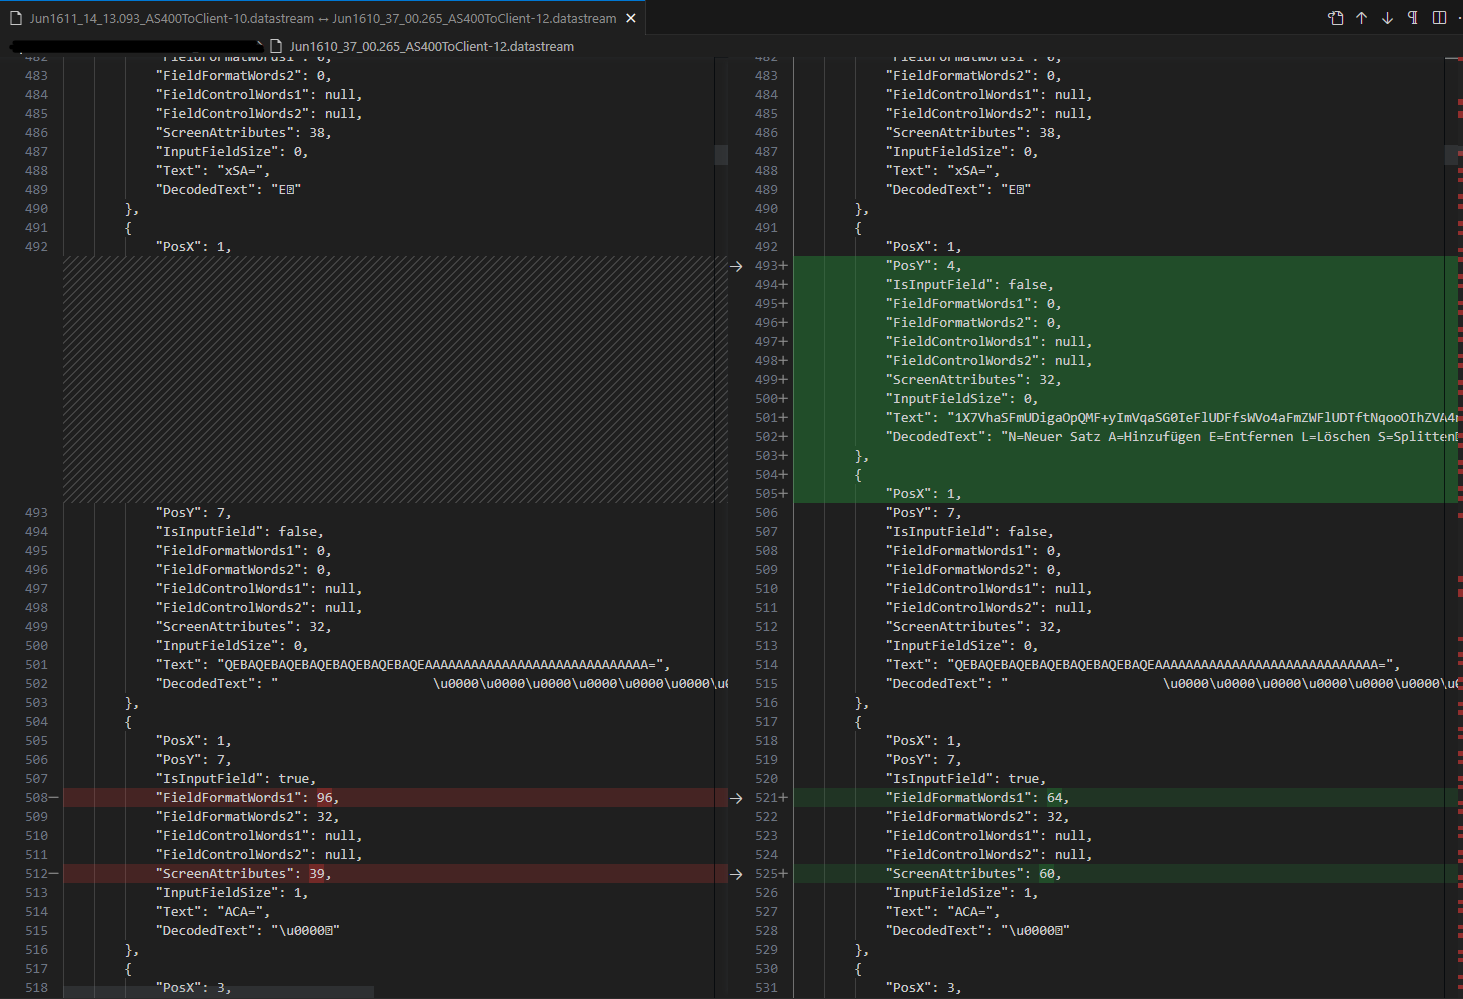Revert the FieldFormatWords1 change using its arrow

(x=736, y=798)
